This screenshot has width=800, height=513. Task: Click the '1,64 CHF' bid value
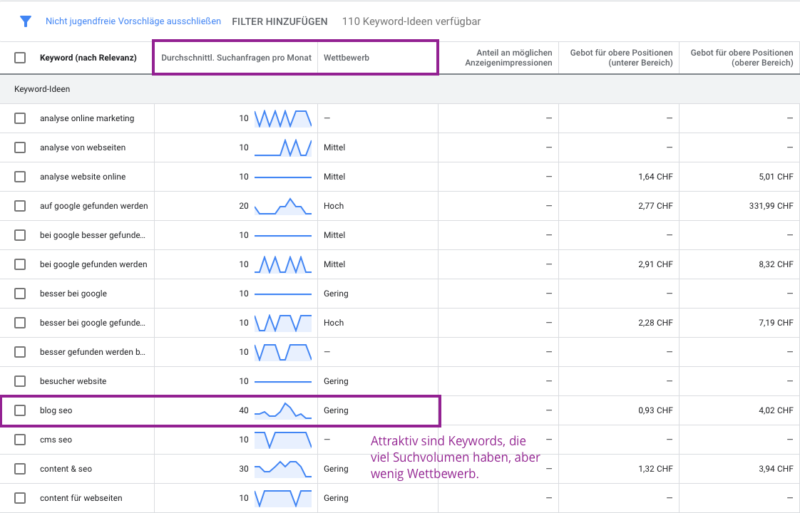(x=656, y=177)
